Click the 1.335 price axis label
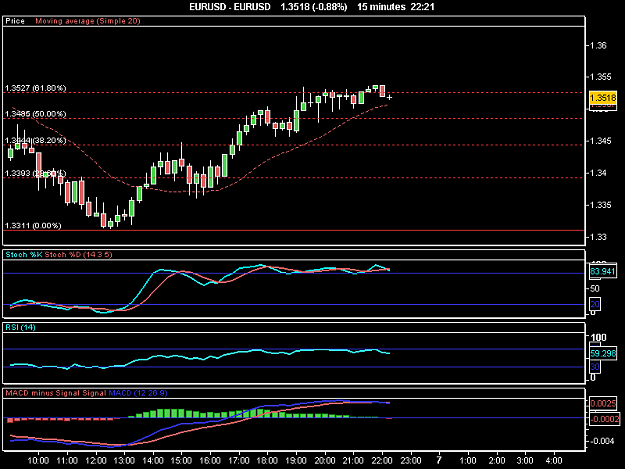 click(x=601, y=205)
